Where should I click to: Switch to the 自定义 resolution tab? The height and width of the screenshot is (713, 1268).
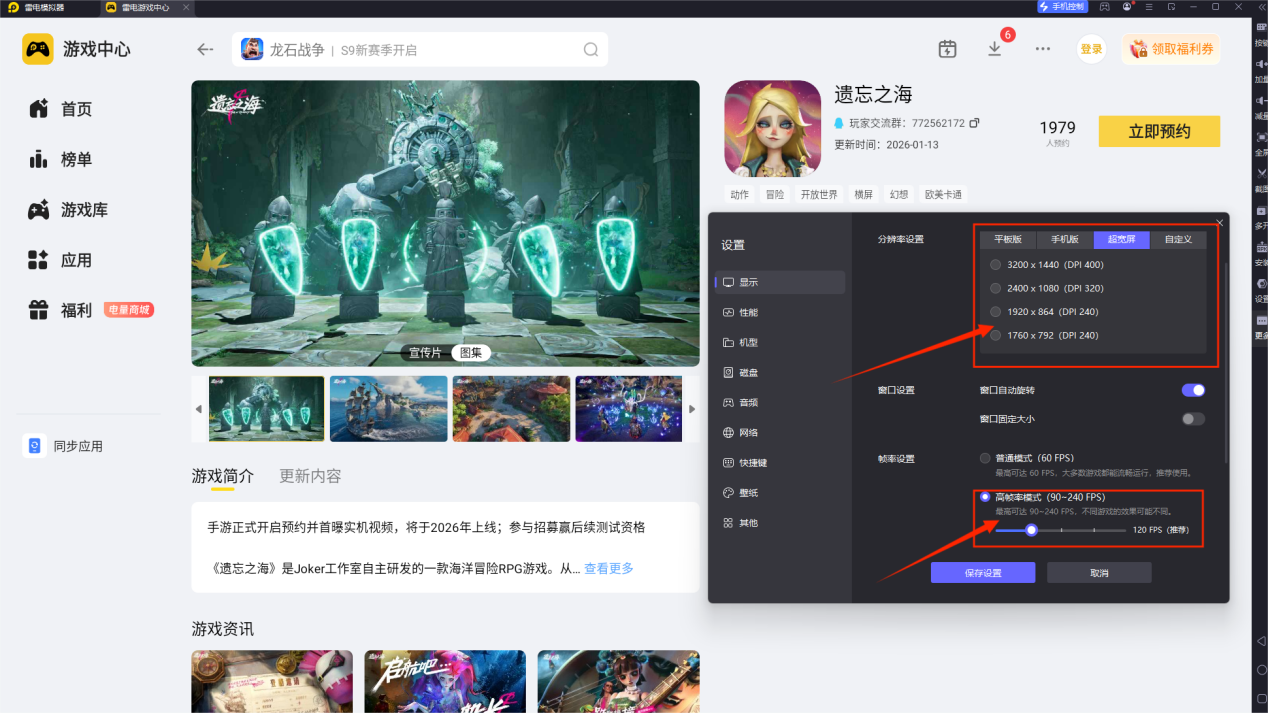[x=1178, y=240]
